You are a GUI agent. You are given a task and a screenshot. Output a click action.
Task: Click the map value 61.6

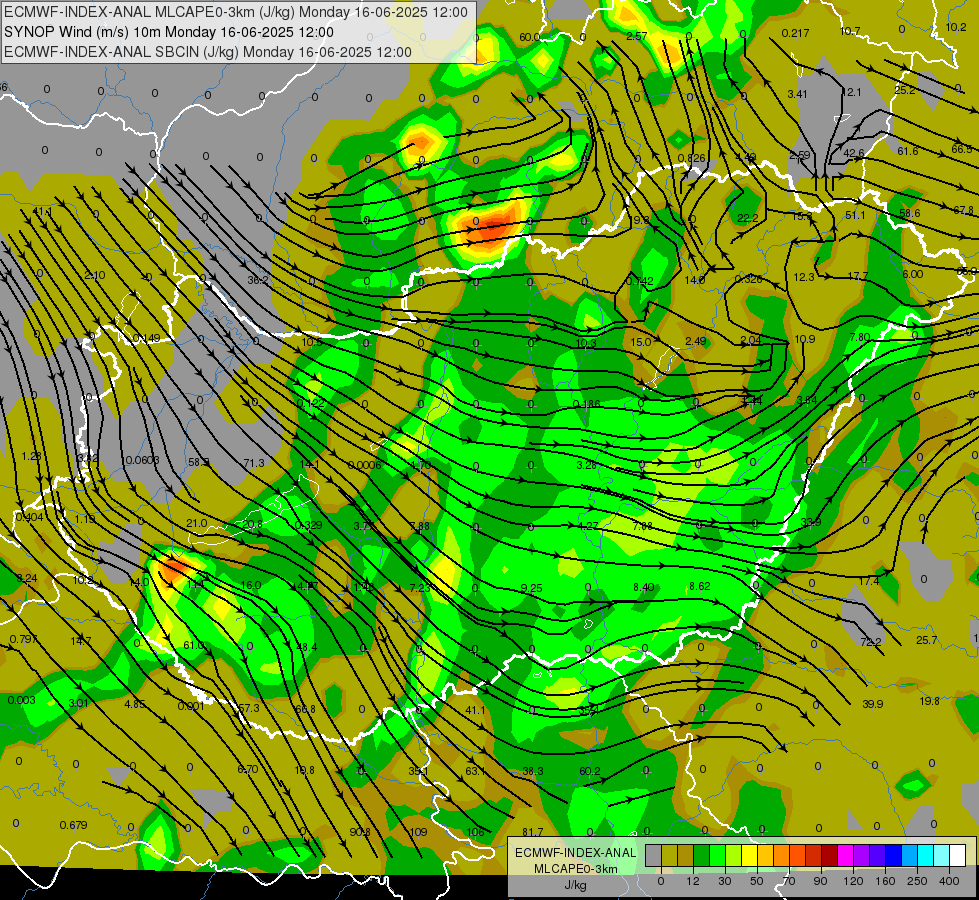point(907,151)
